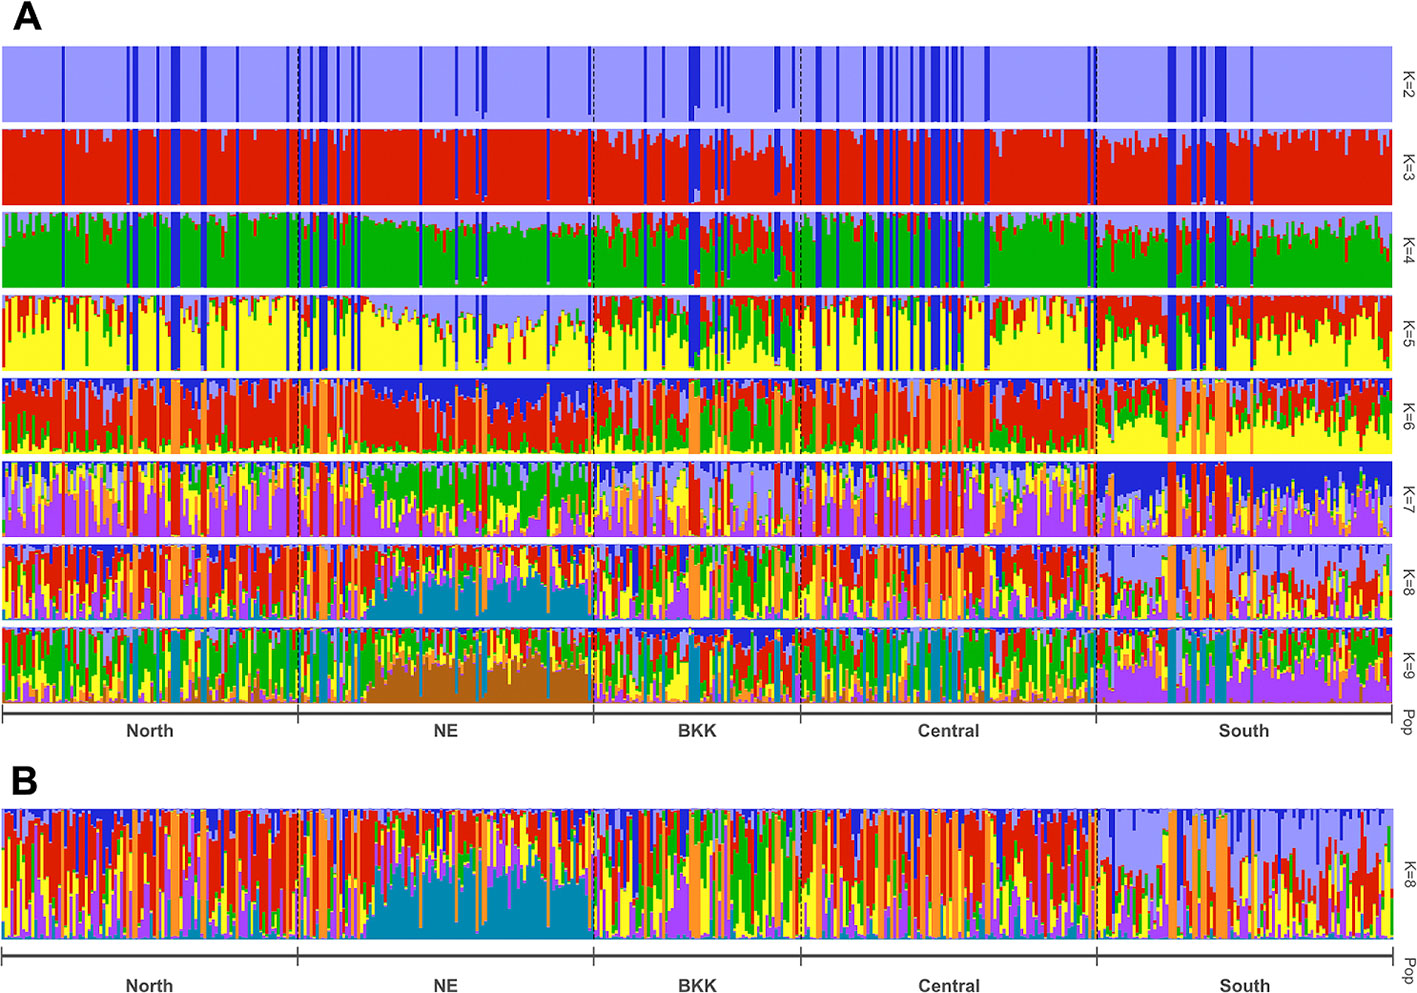Click the BKK label in panel B
Screen dimensions: 1417x993
[697, 985]
